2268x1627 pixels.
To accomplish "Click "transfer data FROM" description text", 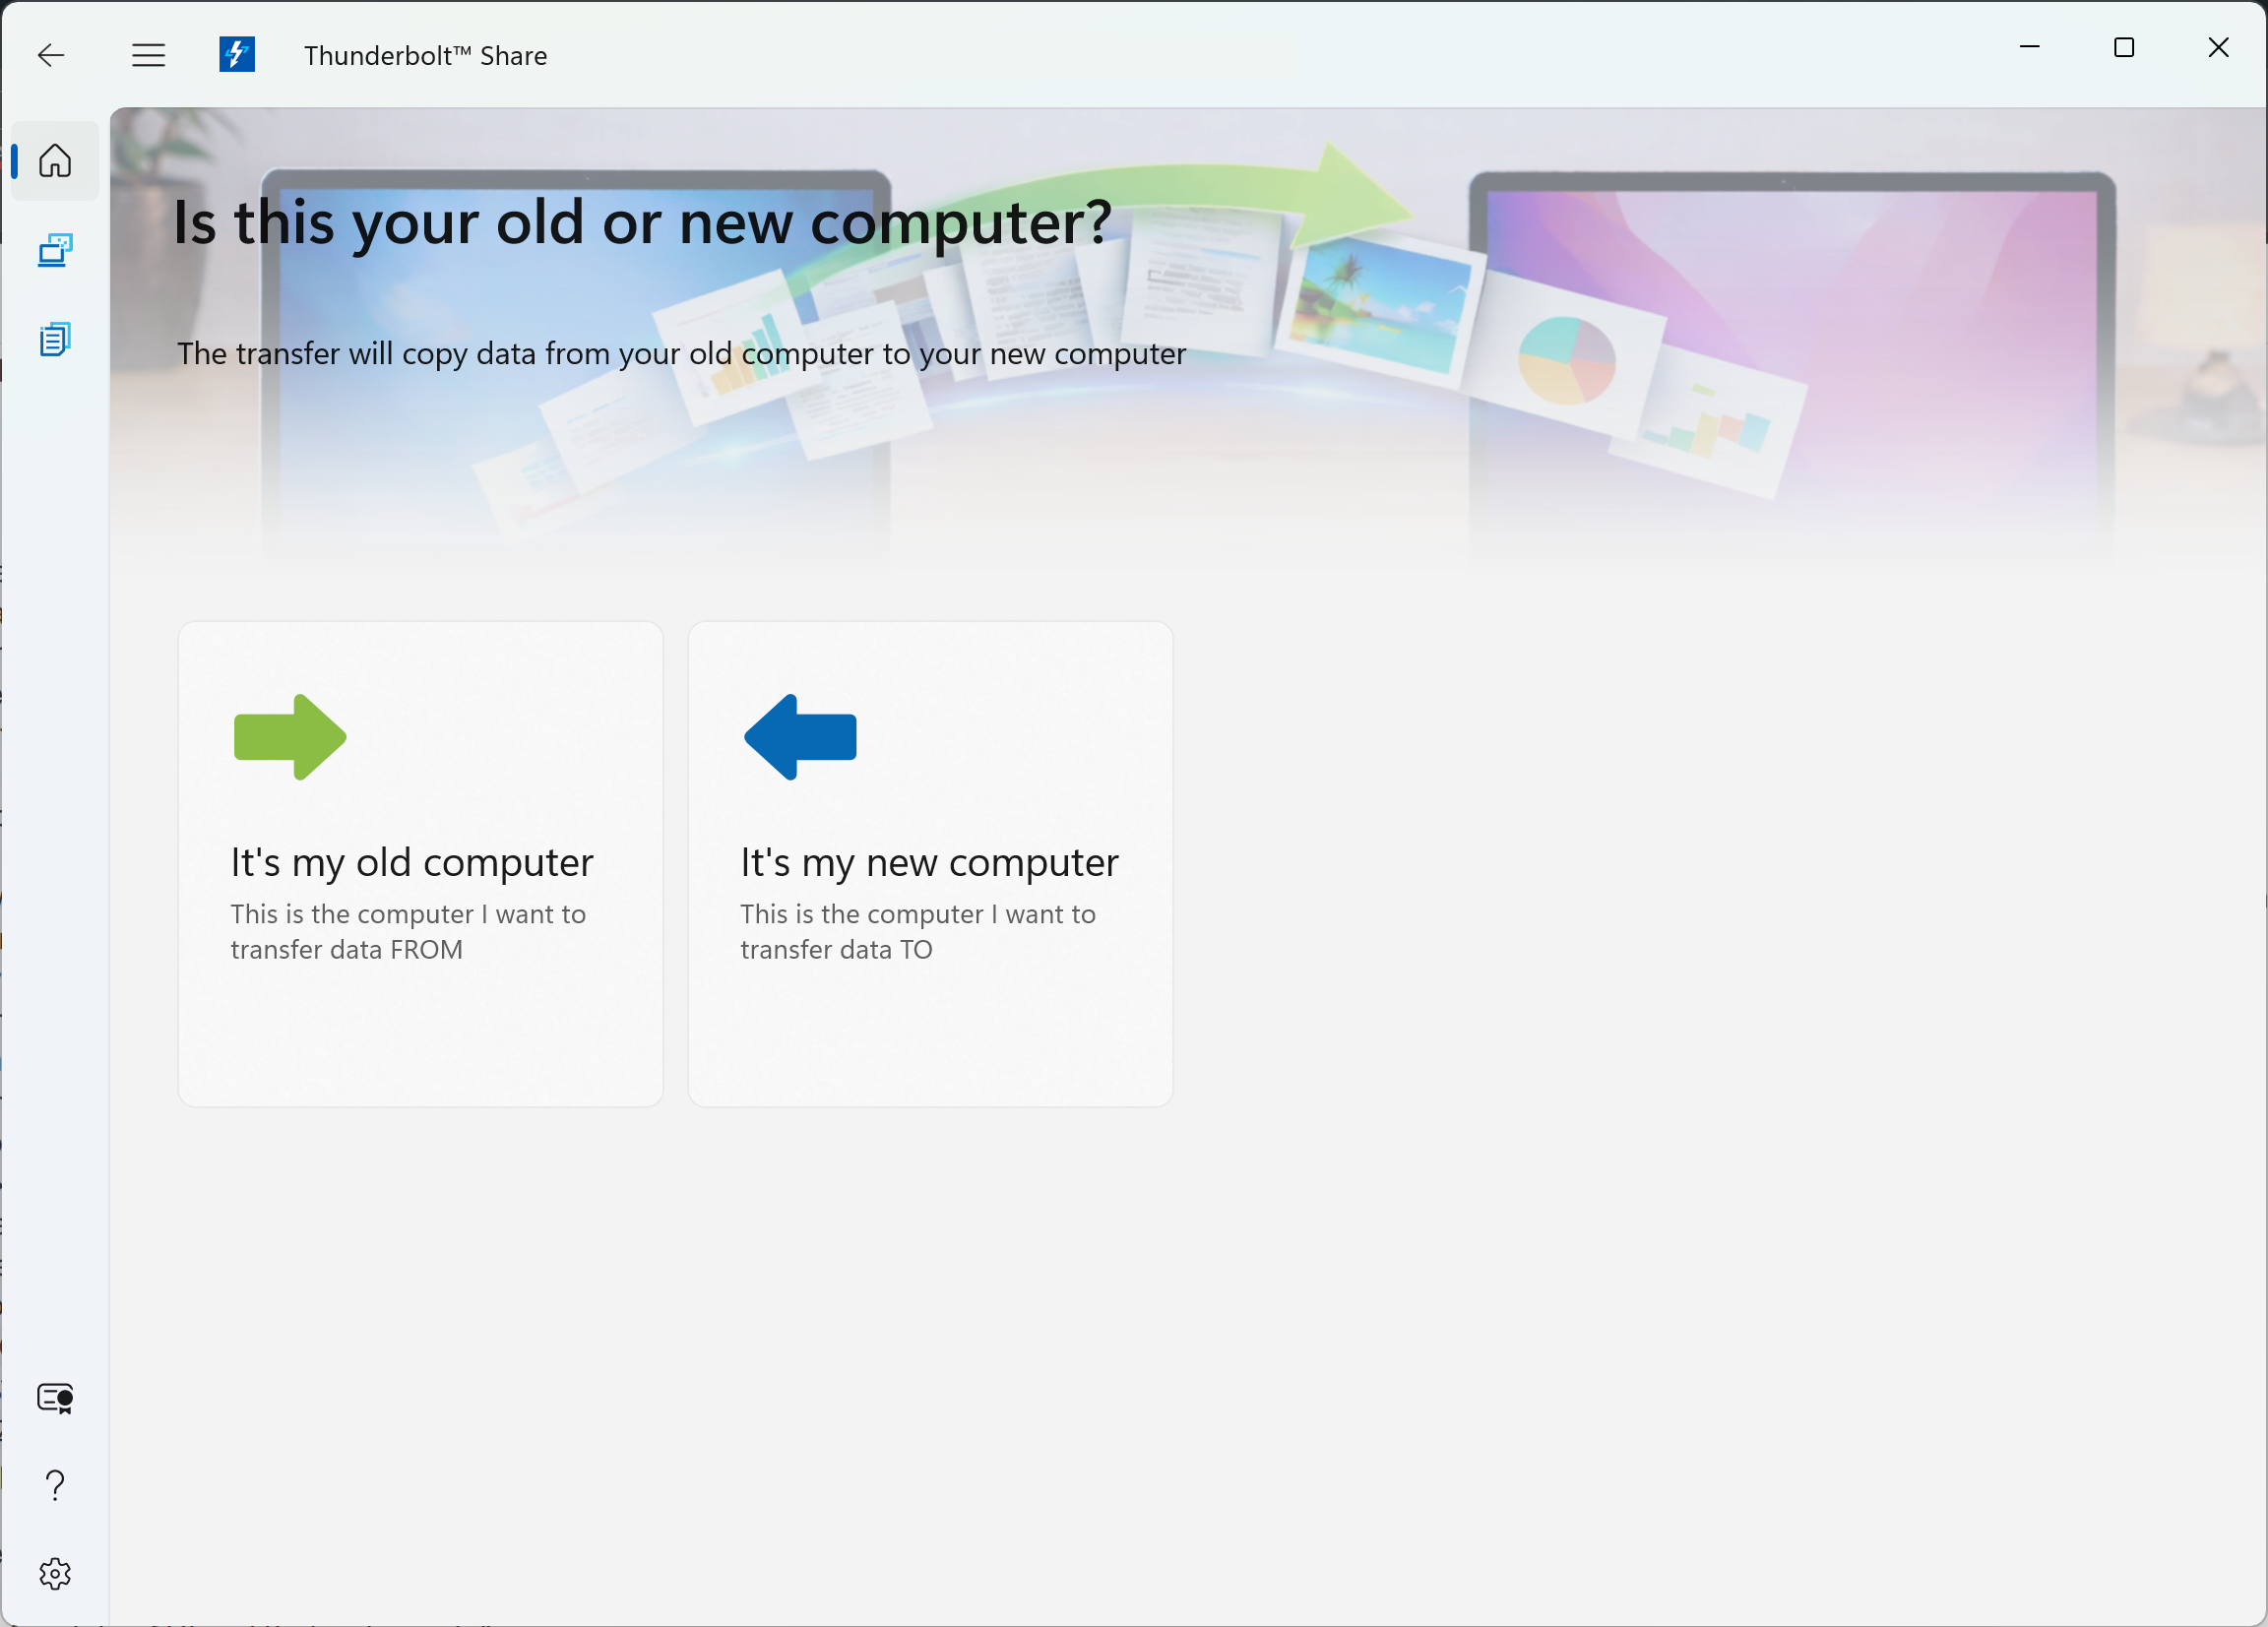I will click(x=346, y=950).
